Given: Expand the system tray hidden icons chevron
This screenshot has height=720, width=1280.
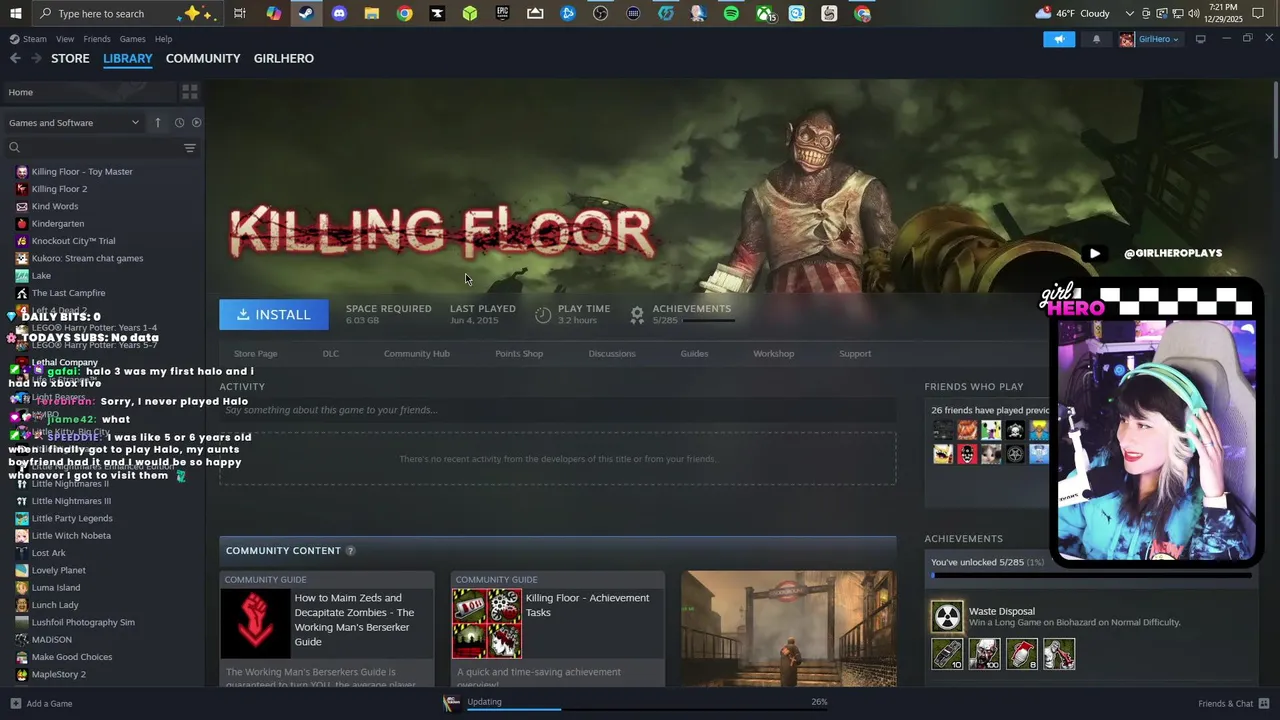Looking at the screenshot, I should (1130, 13).
